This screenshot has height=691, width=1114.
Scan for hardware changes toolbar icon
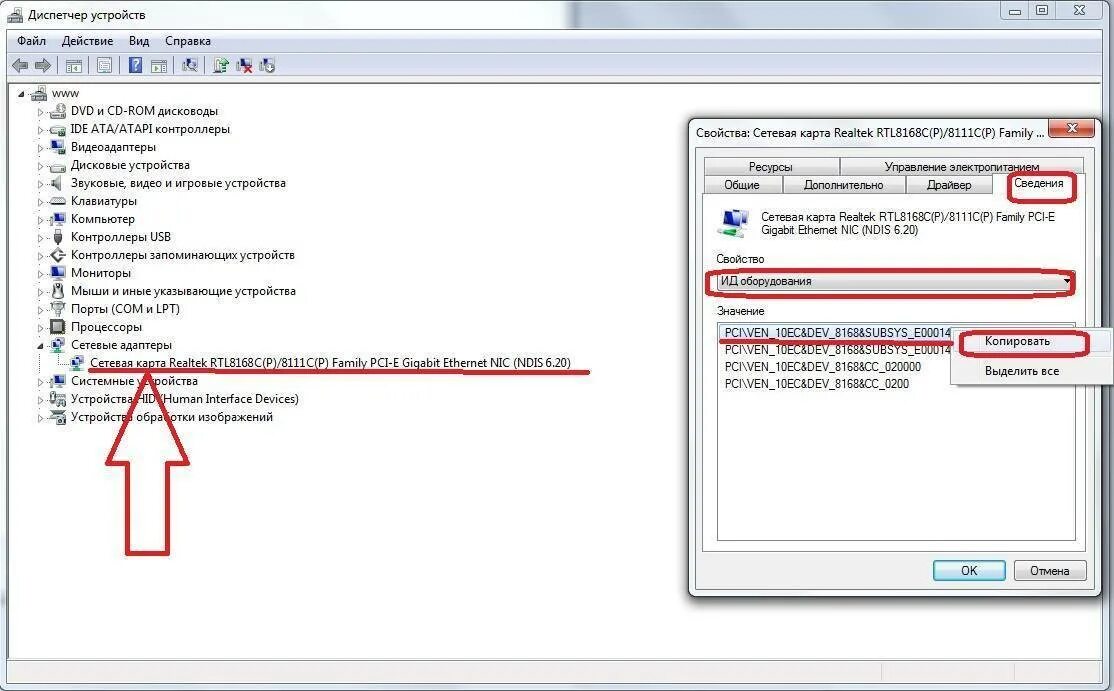point(190,66)
